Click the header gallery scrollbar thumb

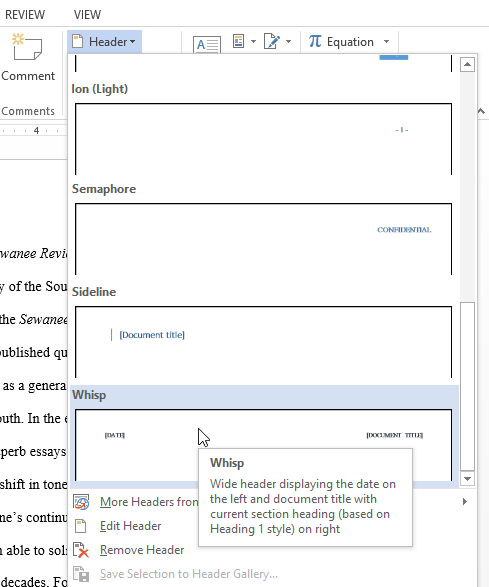467,386
